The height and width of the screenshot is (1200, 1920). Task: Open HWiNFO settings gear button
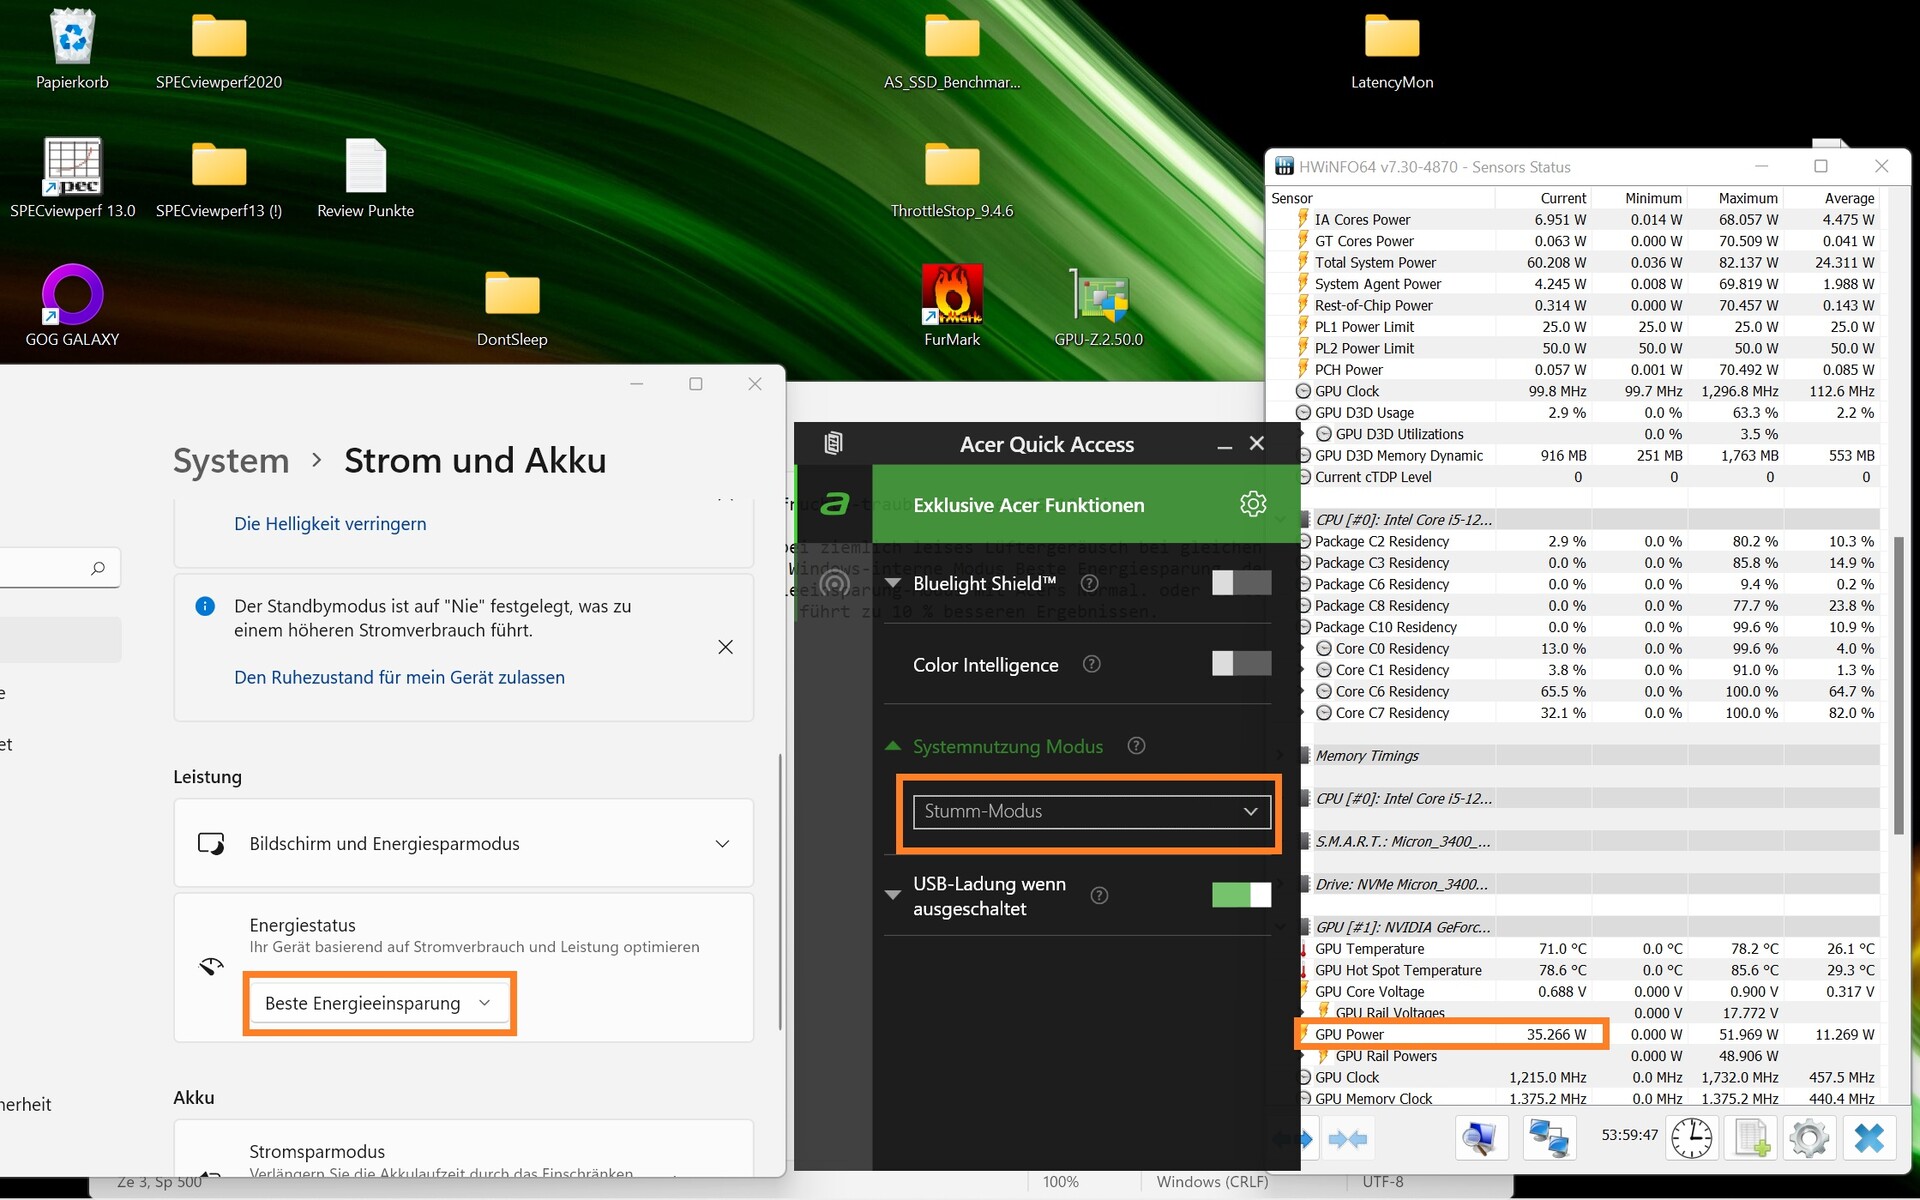pyautogui.click(x=1809, y=1138)
